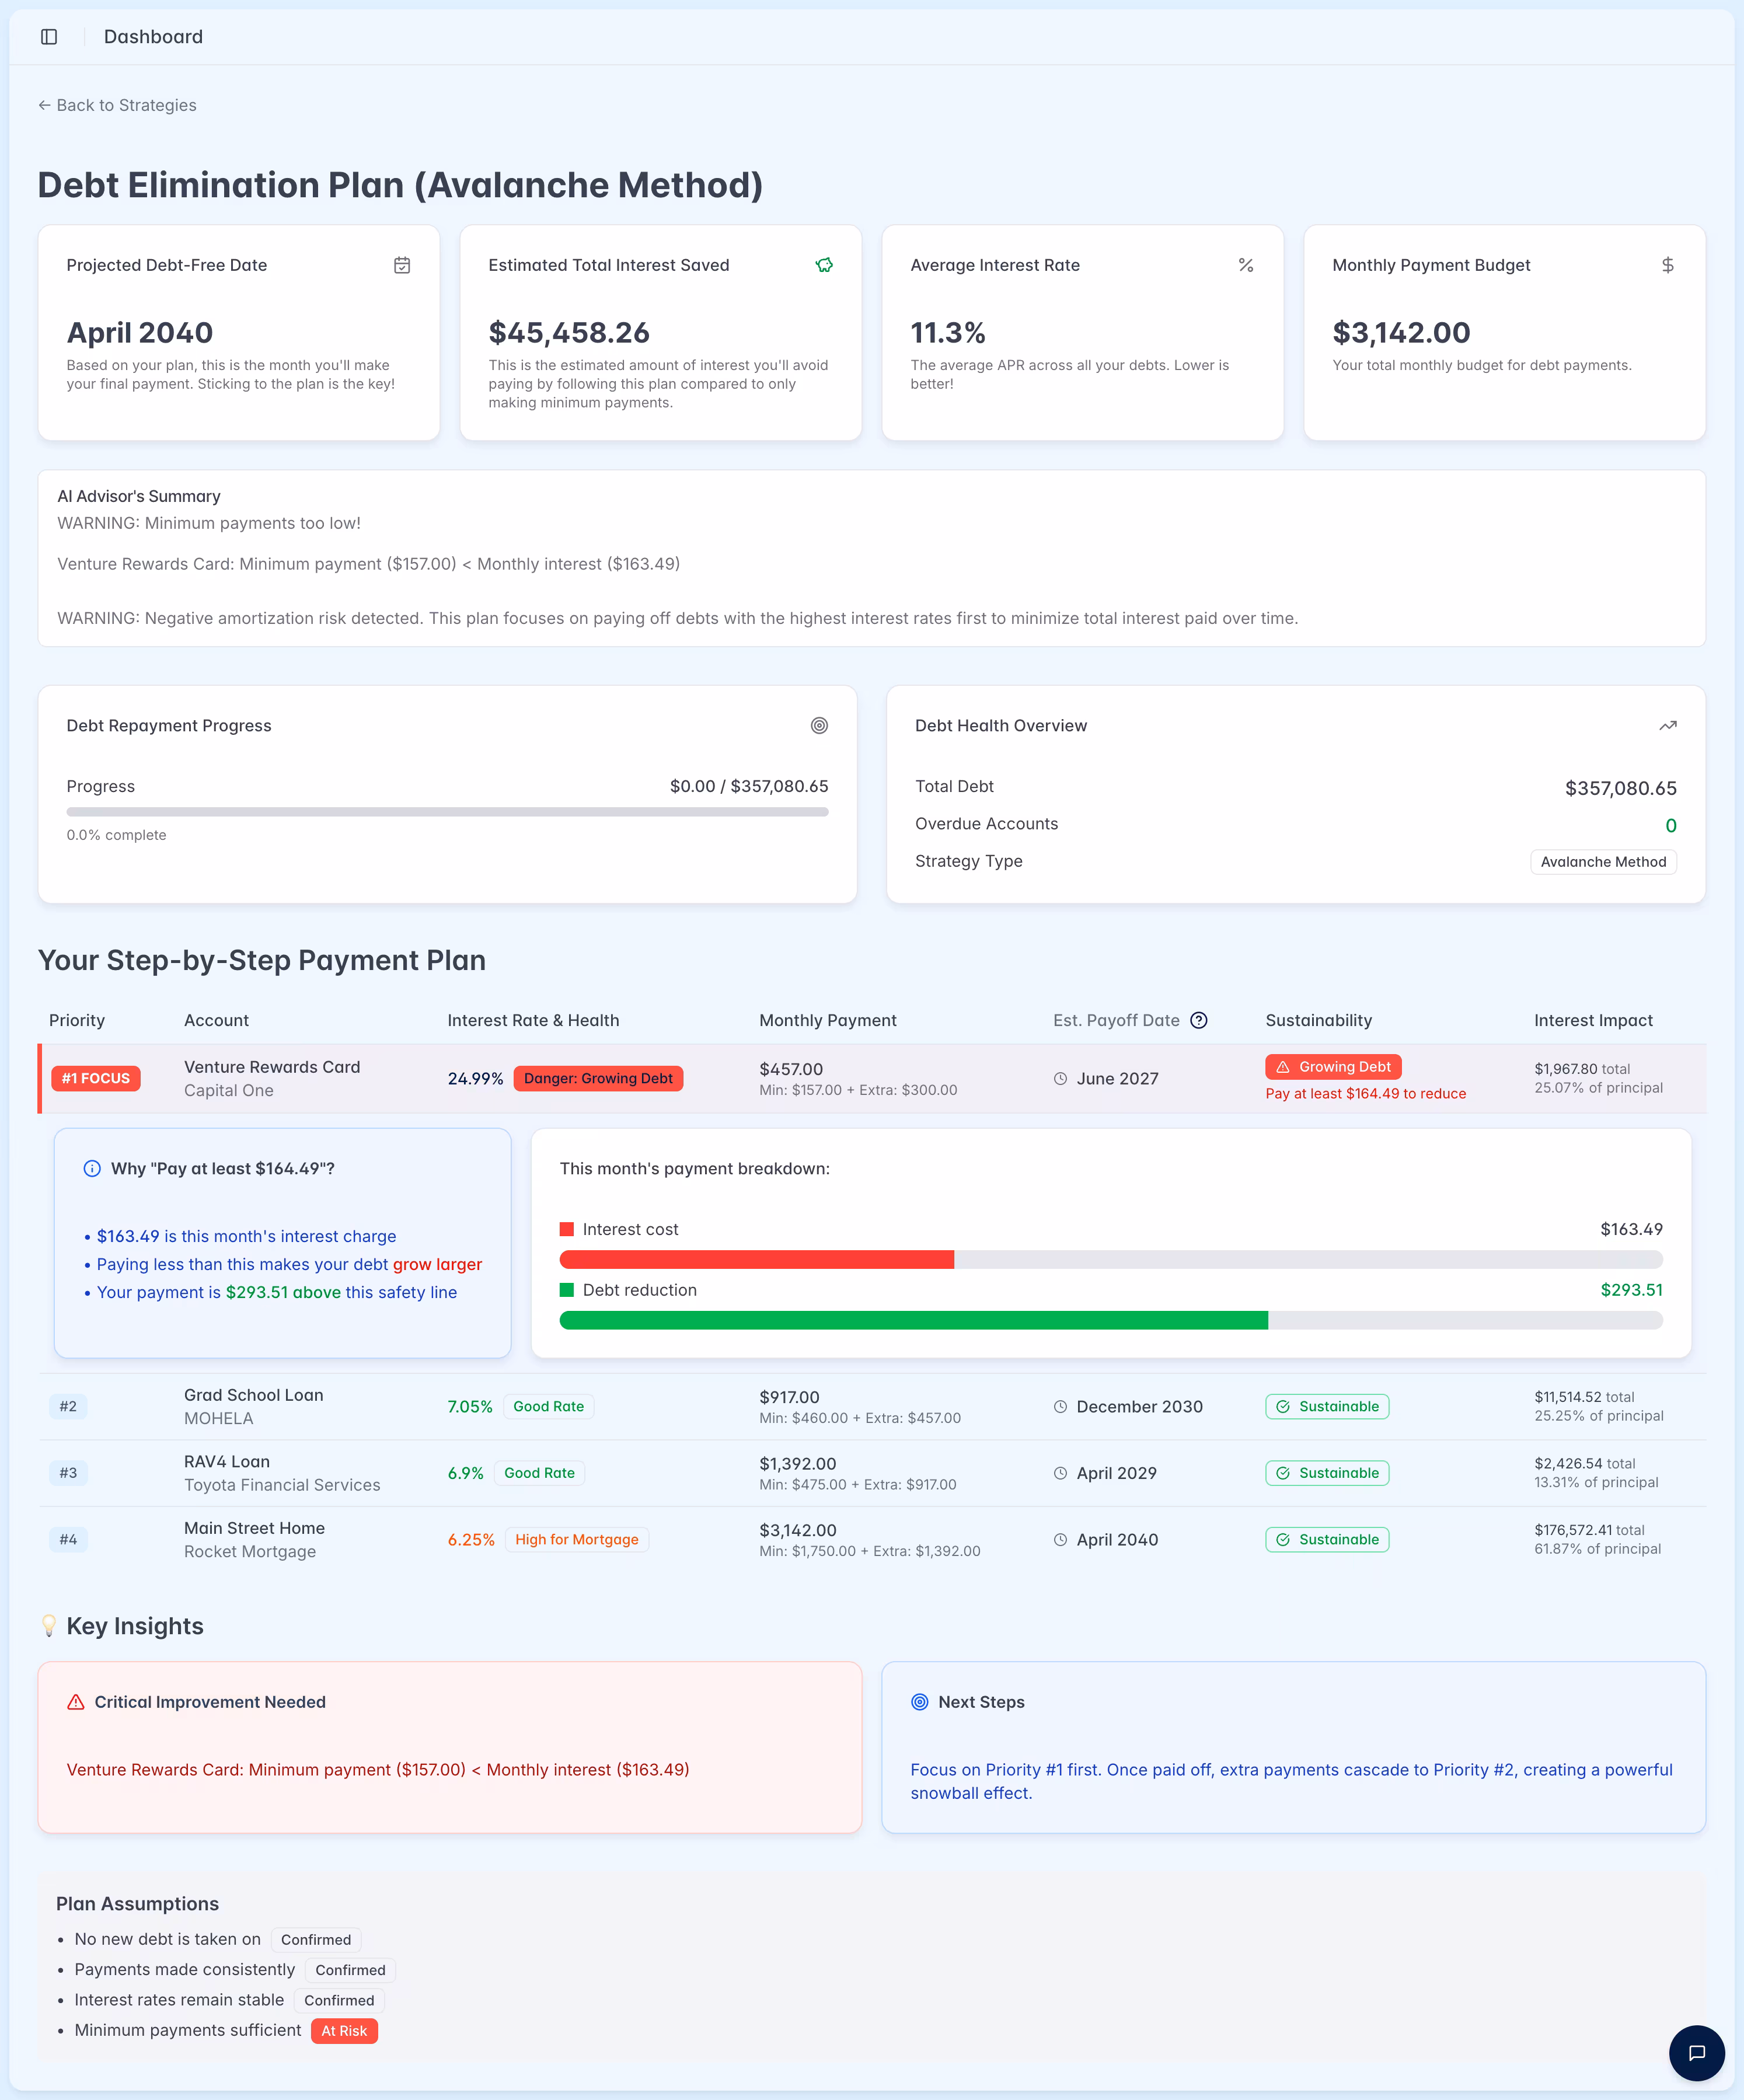
Task: Click the Monthly Payment column header
Action: [828, 1020]
